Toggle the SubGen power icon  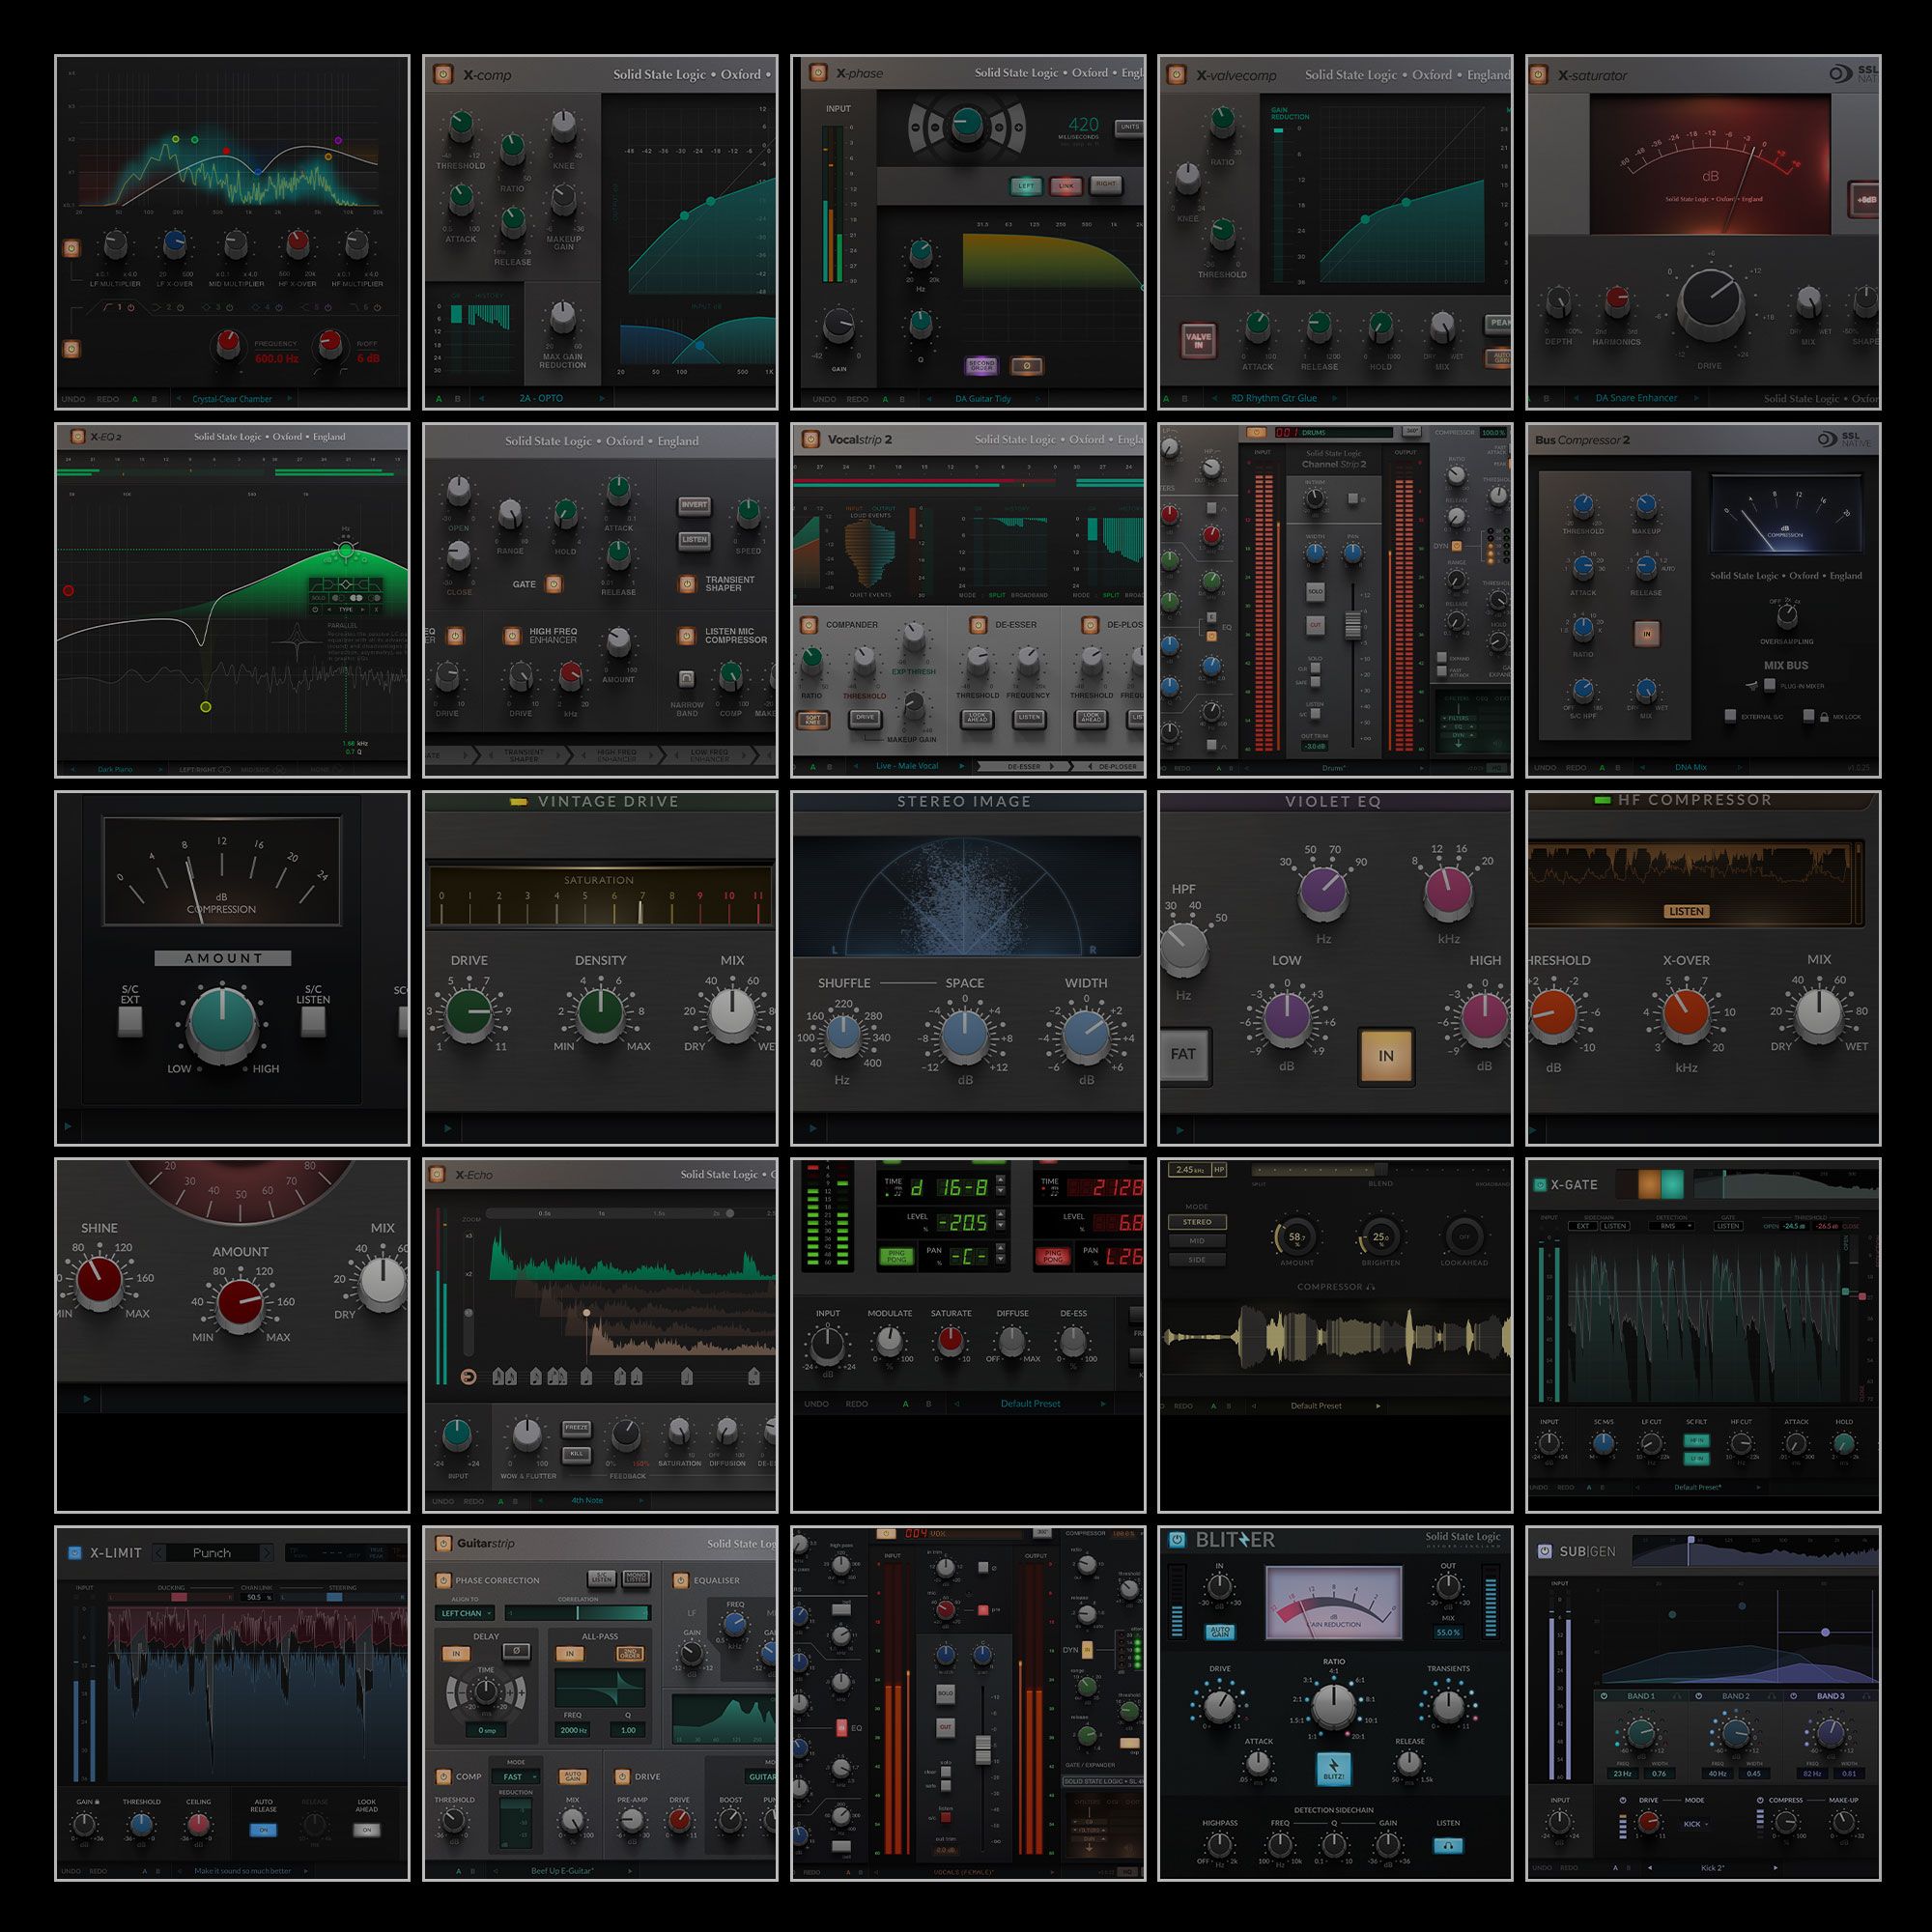tap(1545, 1551)
